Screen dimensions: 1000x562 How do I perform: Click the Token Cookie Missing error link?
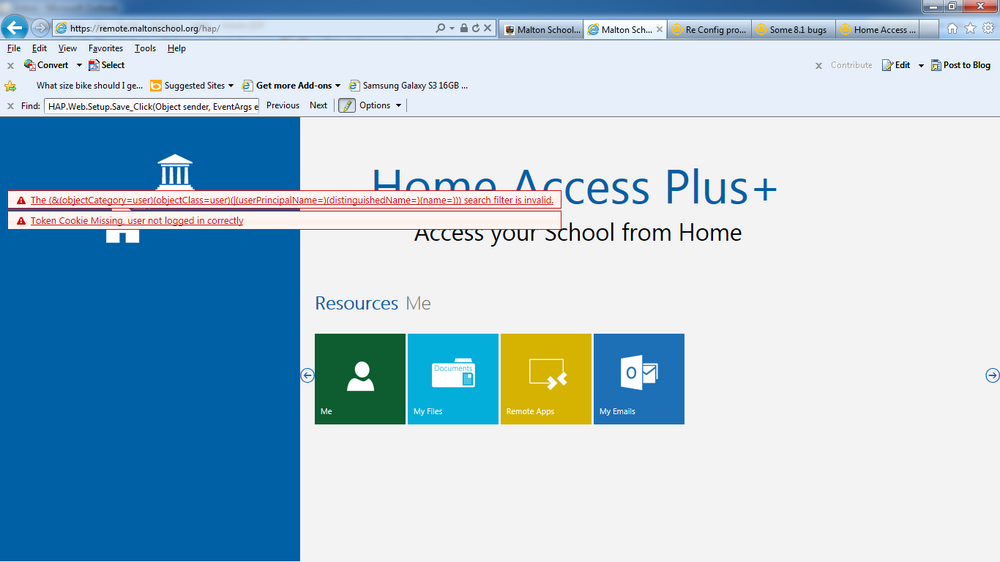tap(137, 221)
